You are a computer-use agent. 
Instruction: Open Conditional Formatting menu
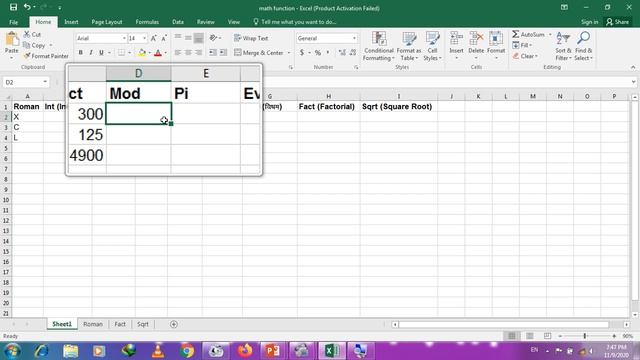(378, 46)
